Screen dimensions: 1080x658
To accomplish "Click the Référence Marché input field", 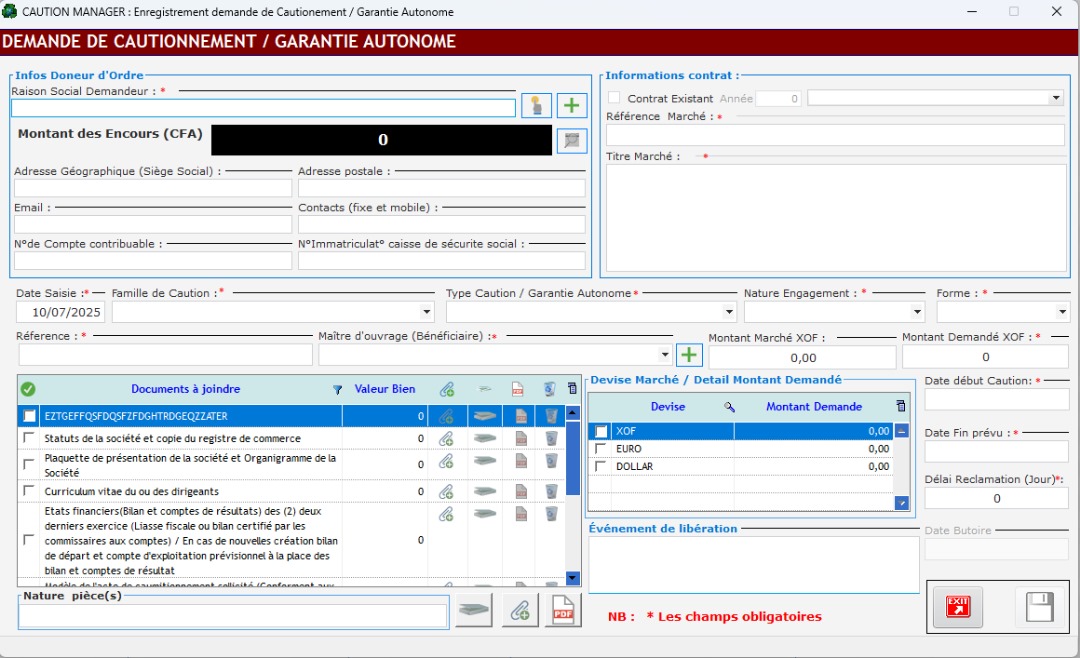I will coord(835,135).
